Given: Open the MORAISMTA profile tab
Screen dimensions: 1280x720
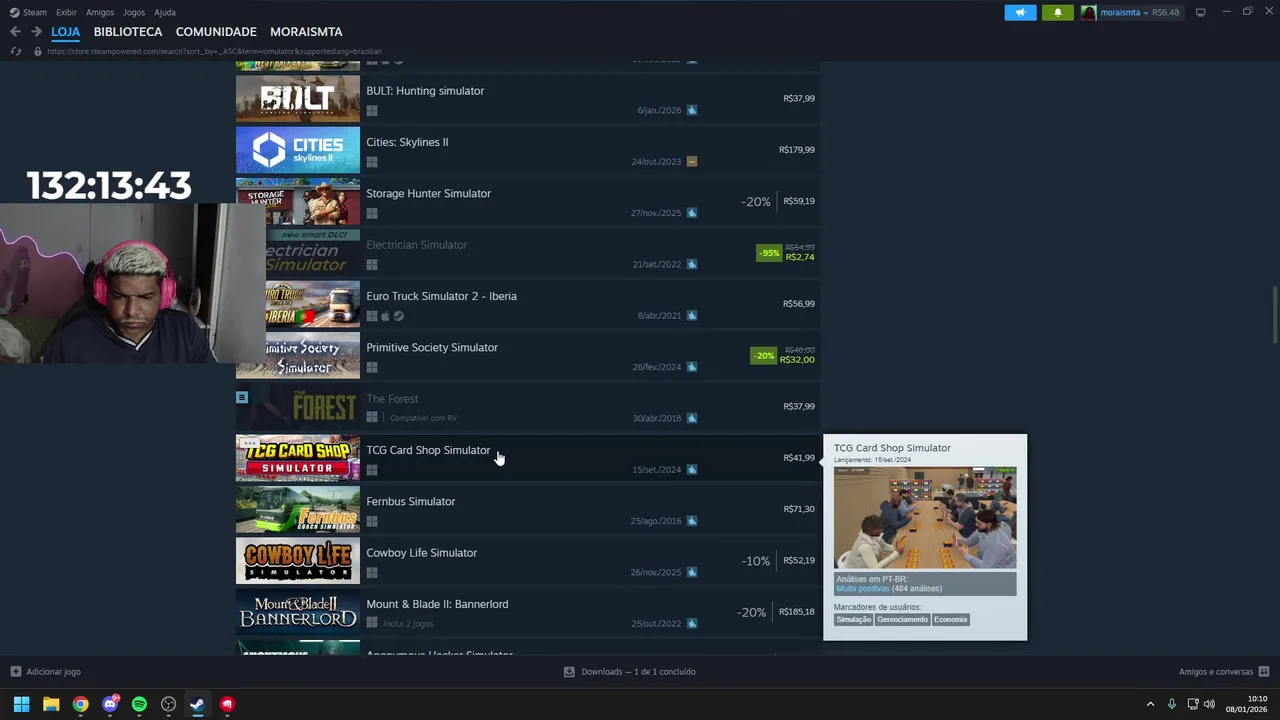Looking at the screenshot, I should tap(306, 32).
